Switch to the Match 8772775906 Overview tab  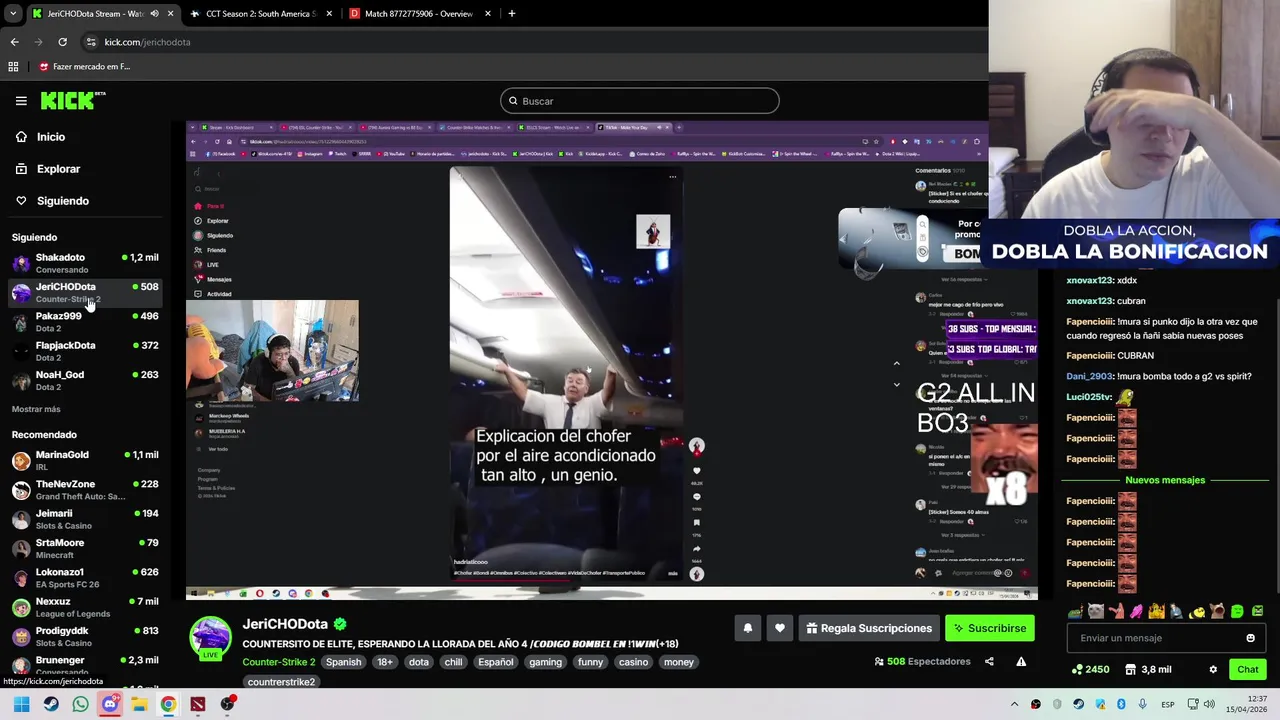click(419, 14)
